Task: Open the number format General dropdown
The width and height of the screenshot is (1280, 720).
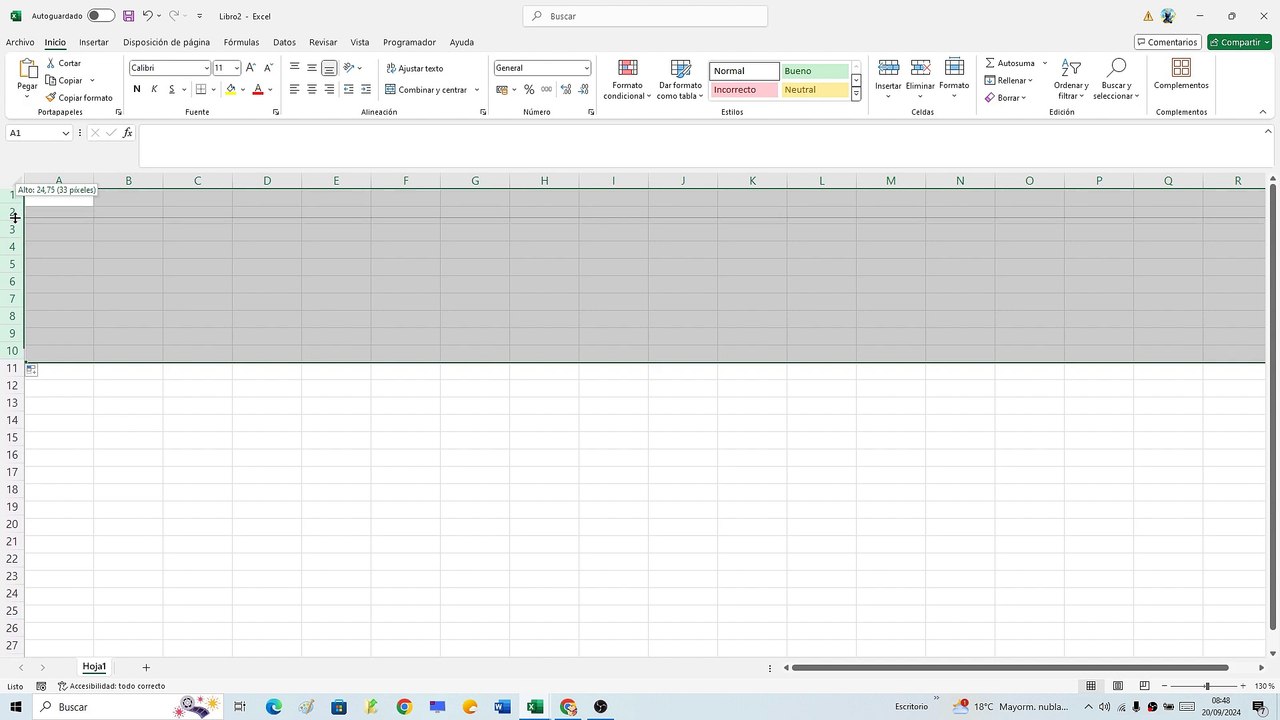Action: [x=587, y=68]
